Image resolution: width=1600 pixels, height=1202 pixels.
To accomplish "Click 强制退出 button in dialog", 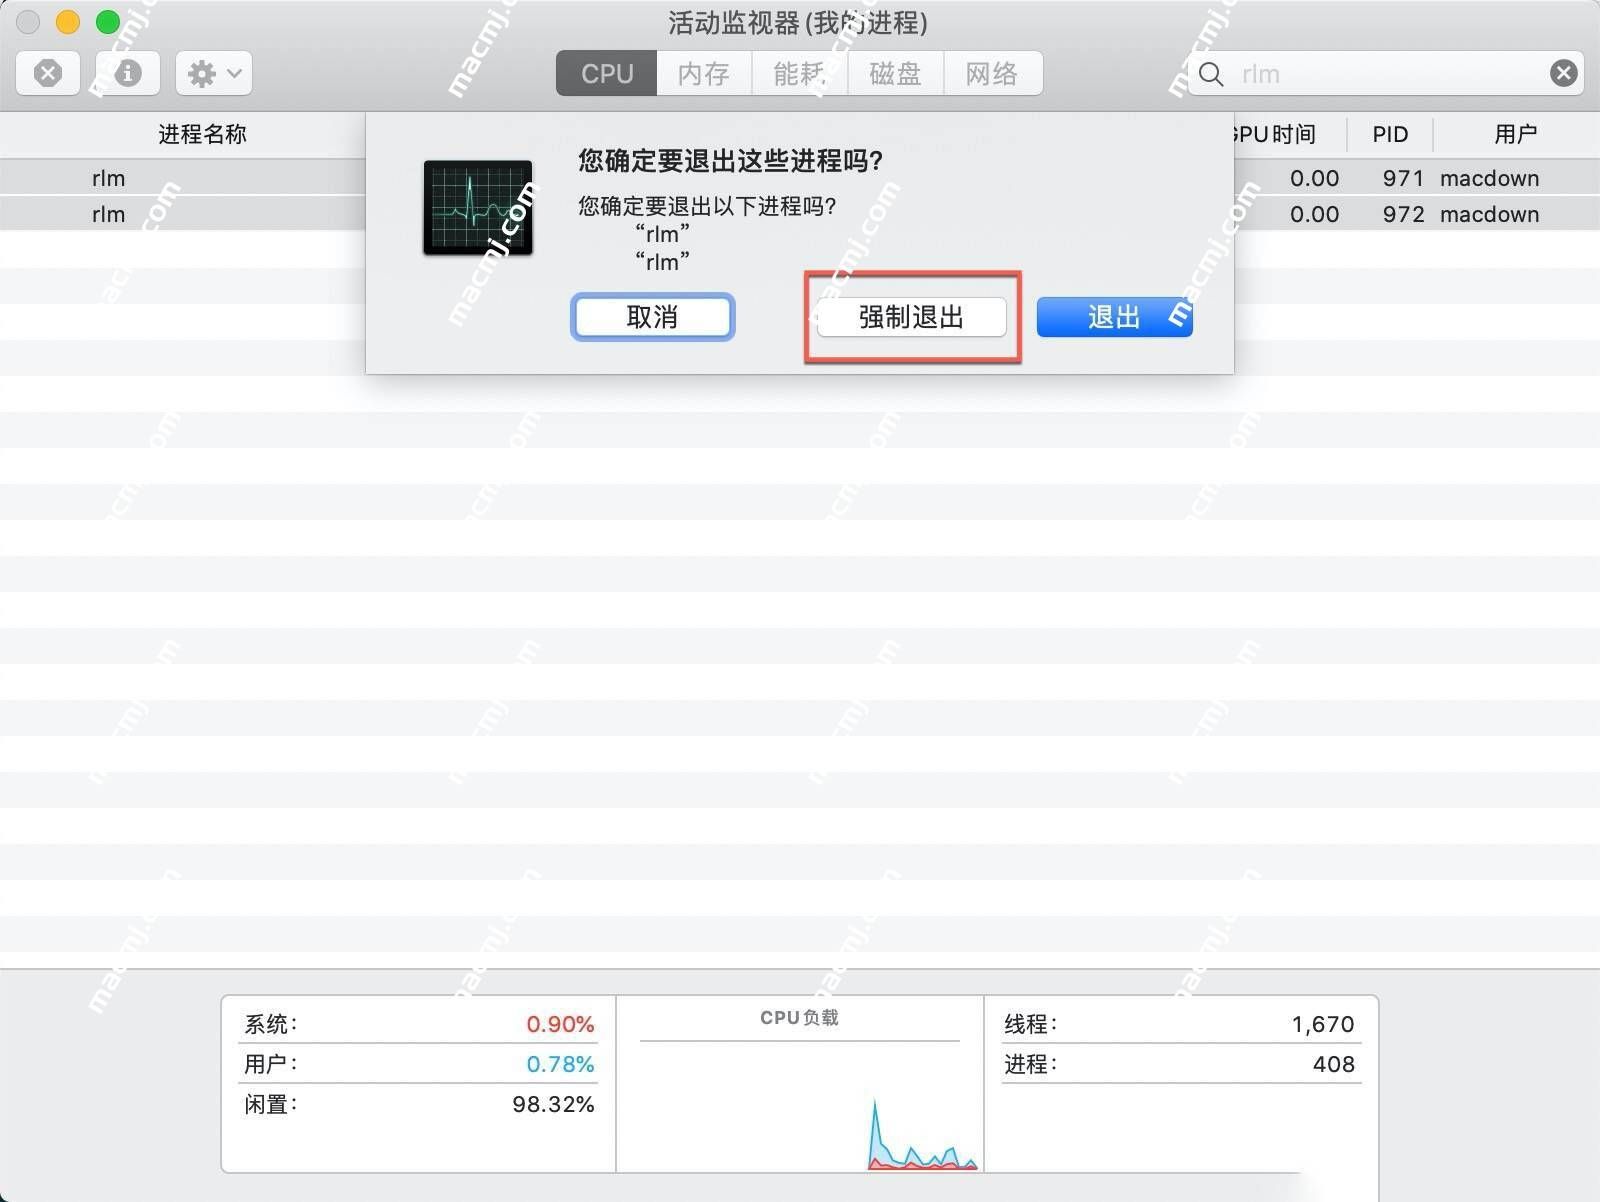I will [911, 317].
